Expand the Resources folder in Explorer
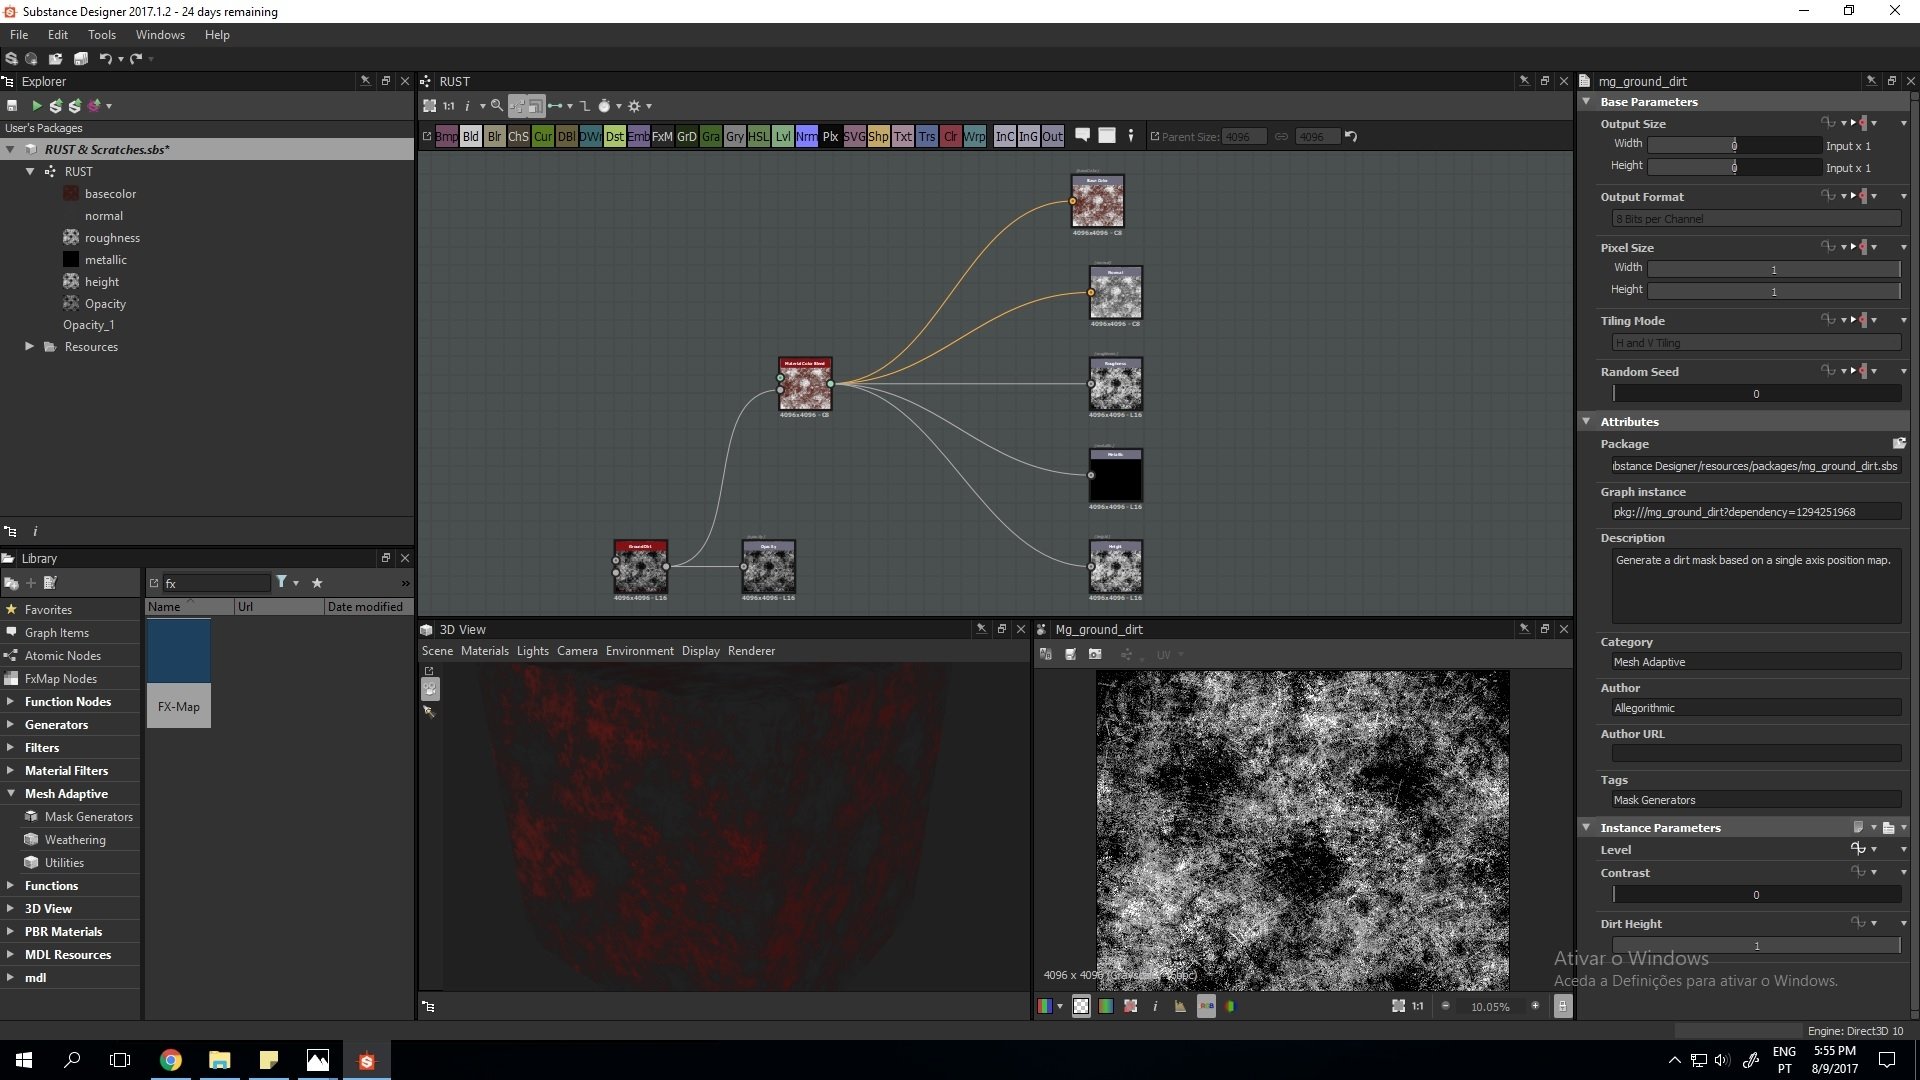1920x1080 pixels. [29, 347]
